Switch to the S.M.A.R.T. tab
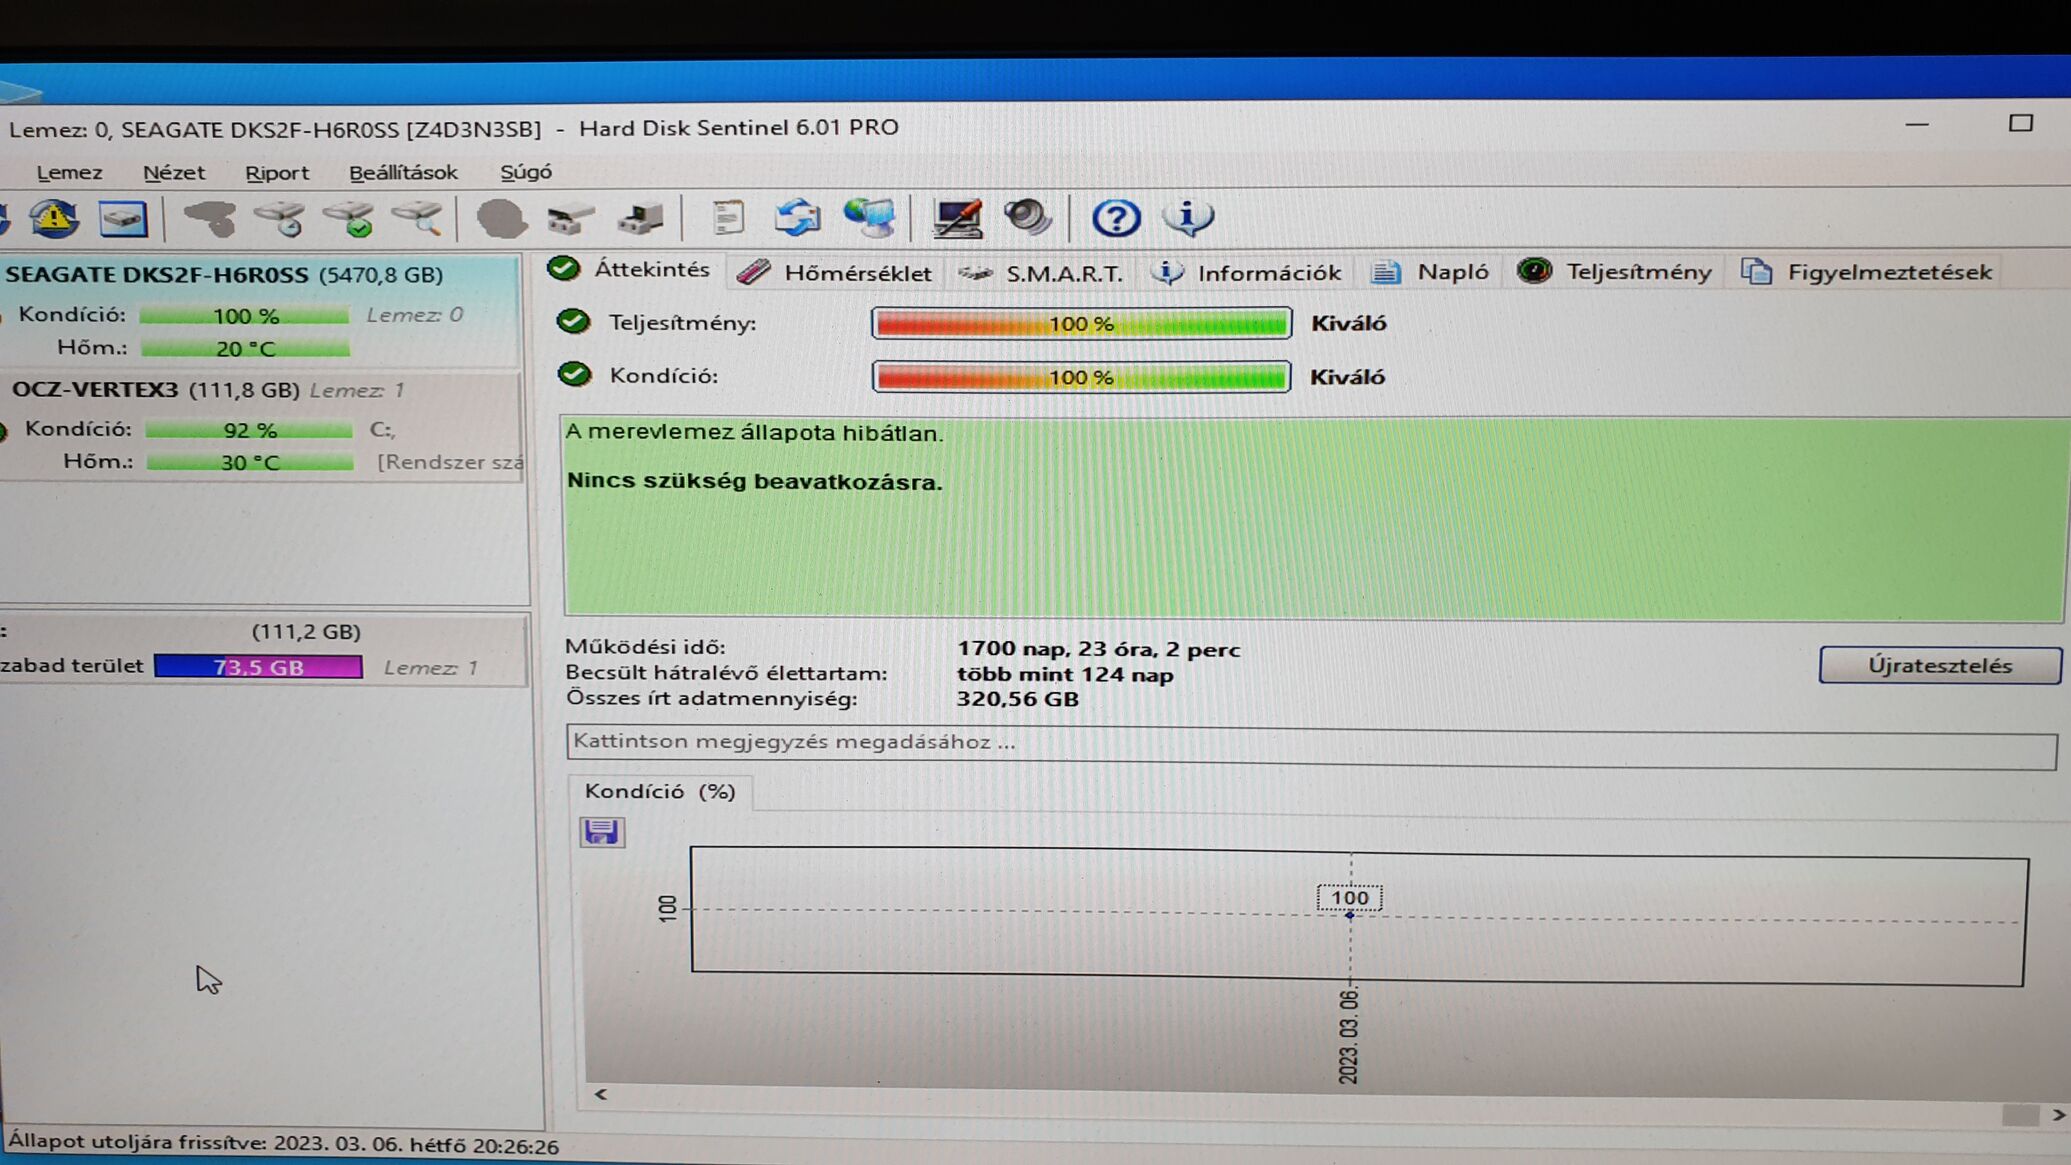The width and height of the screenshot is (2071, 1165). 1041,273
